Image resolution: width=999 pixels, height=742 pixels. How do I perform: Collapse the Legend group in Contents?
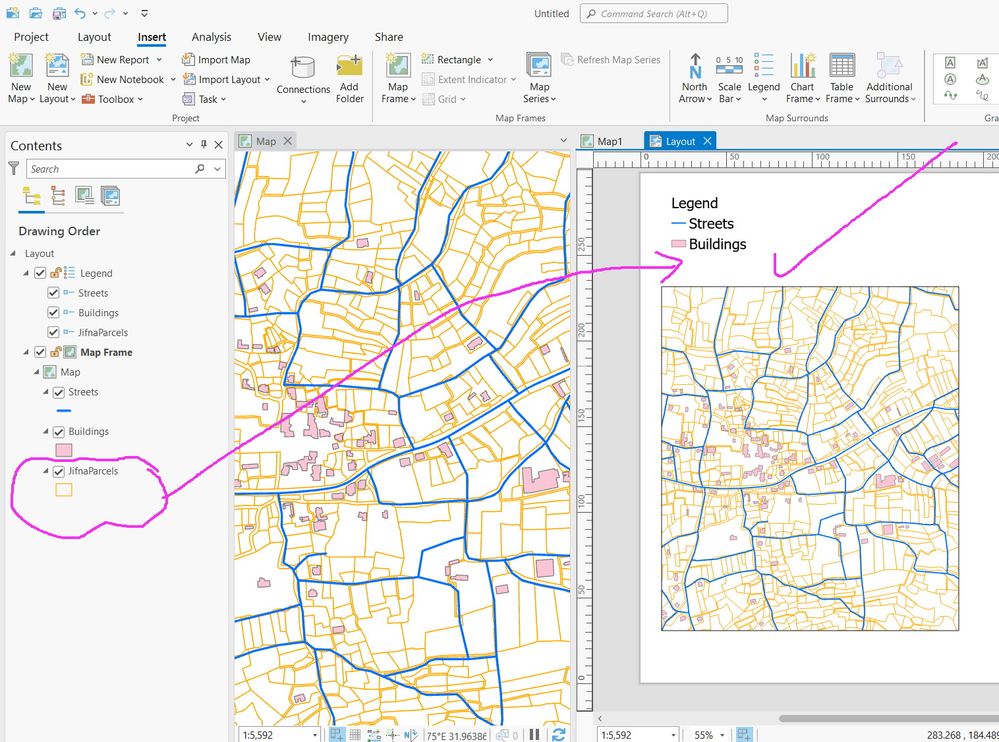click(x=26, y=273)
